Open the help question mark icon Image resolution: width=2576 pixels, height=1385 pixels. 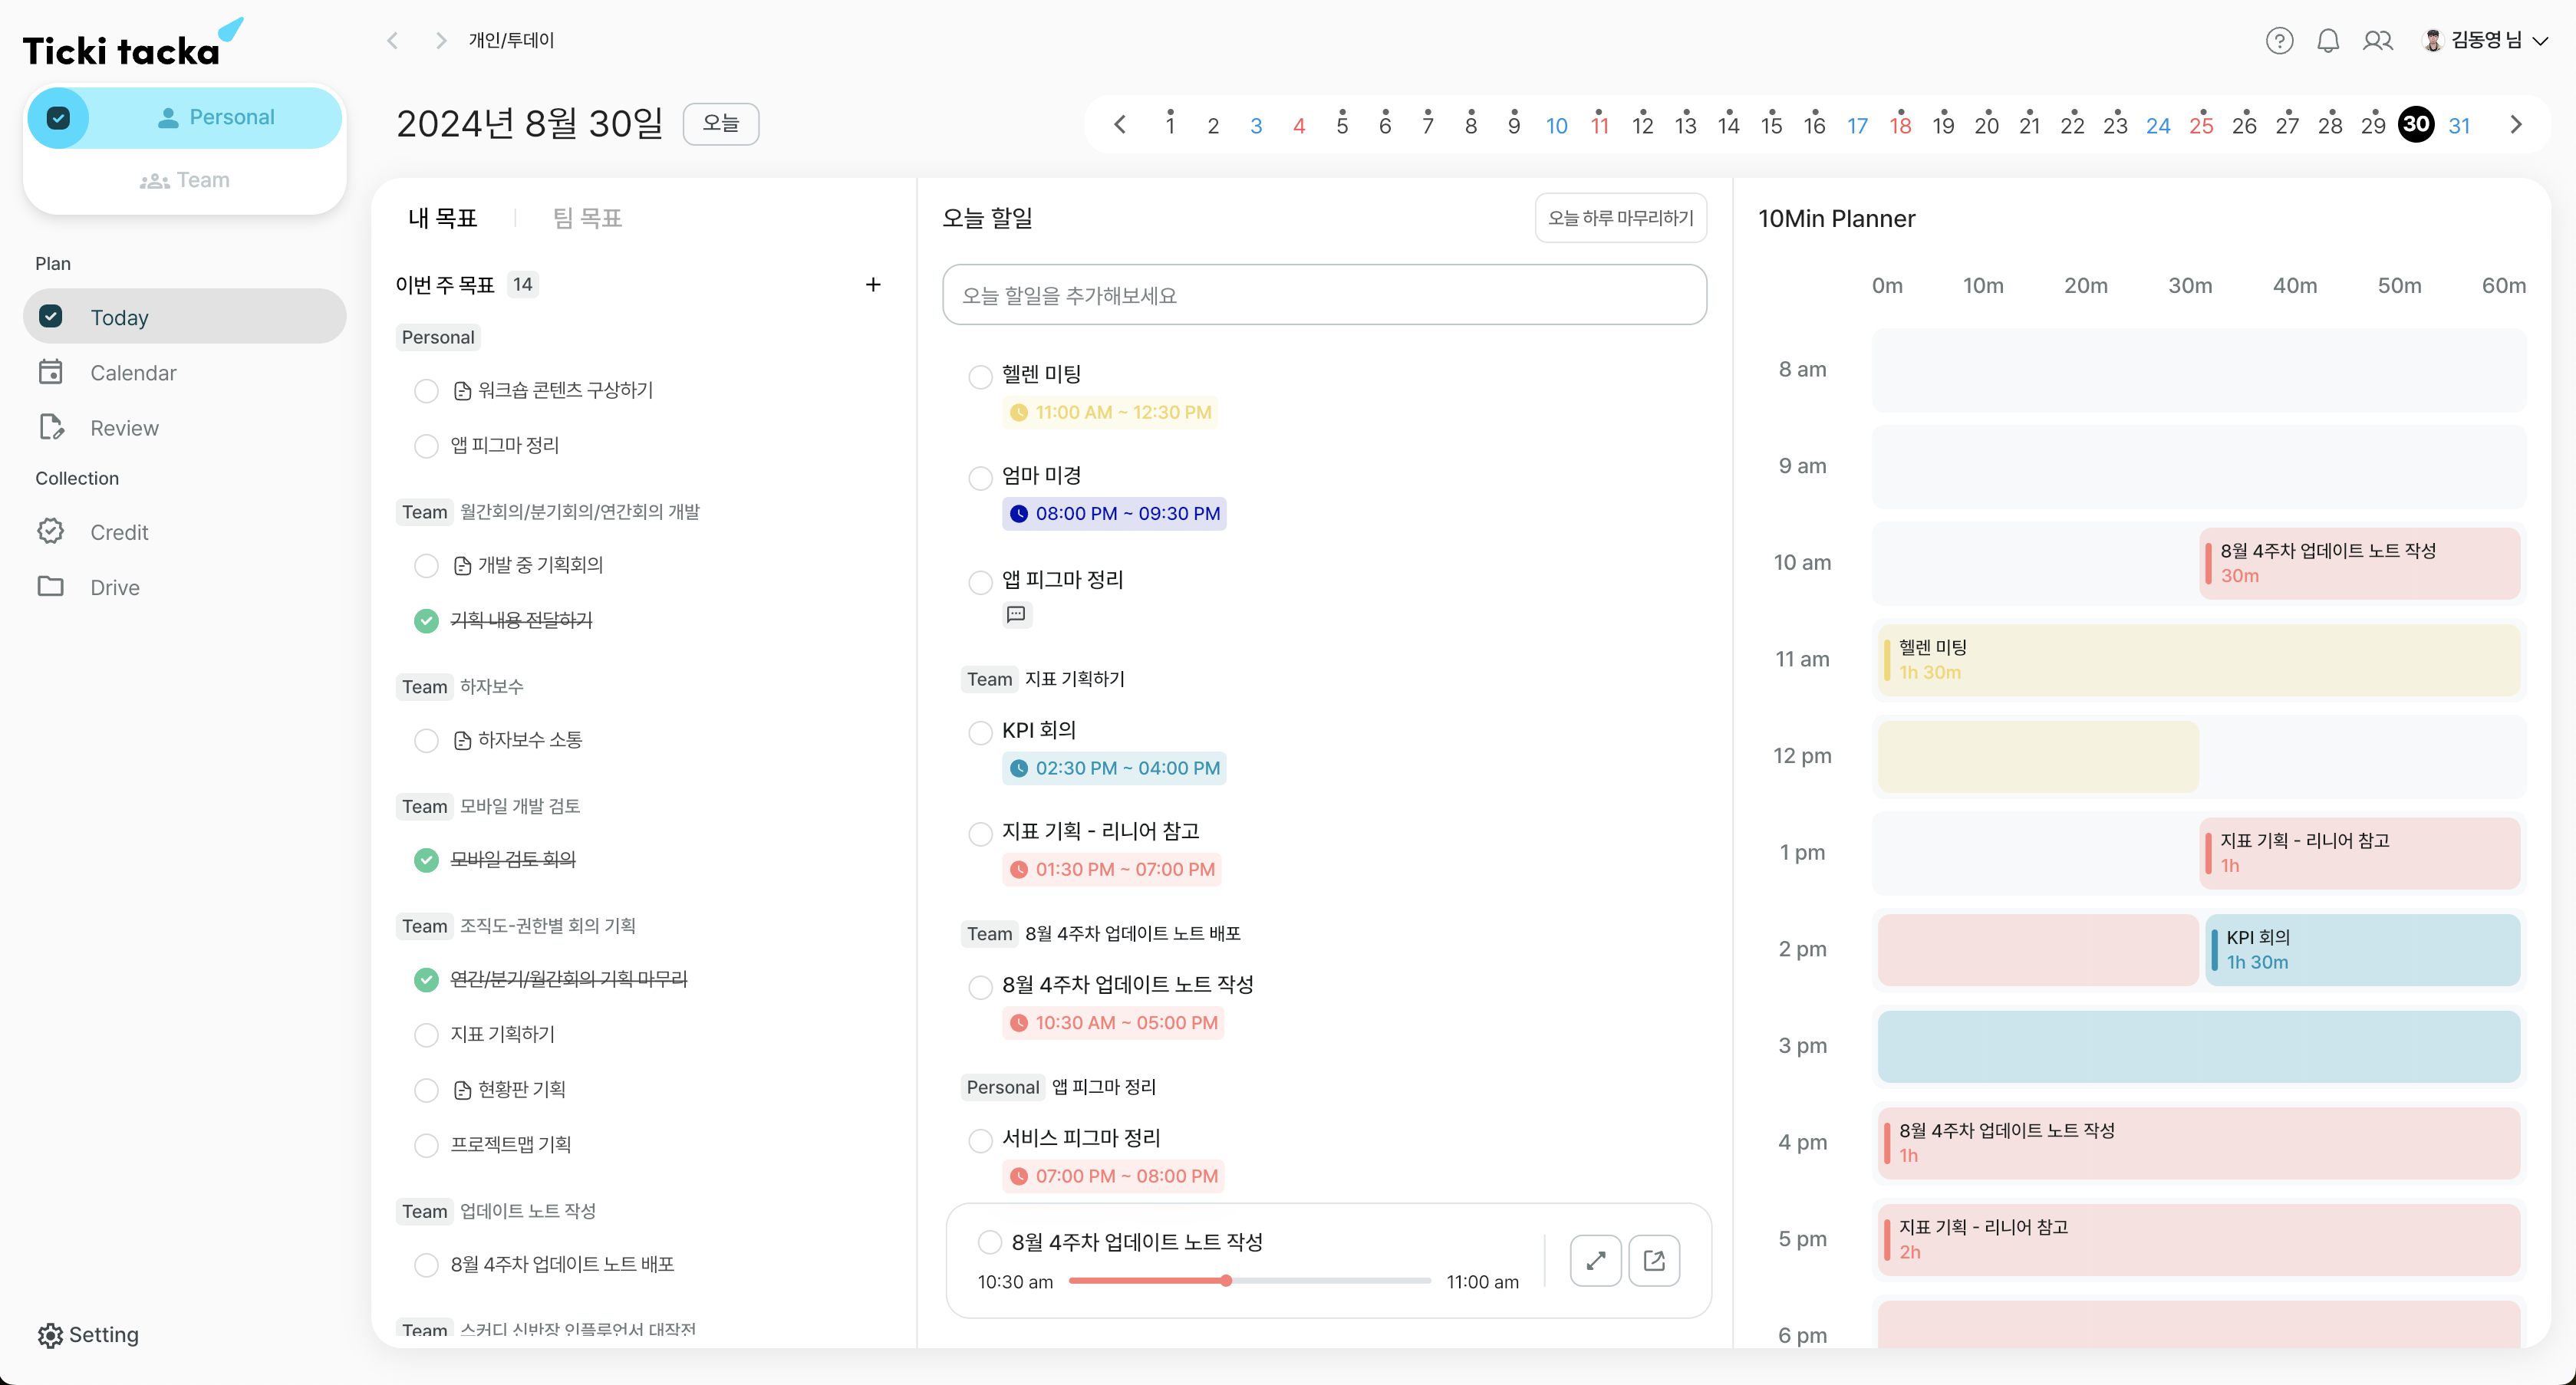2279,41
